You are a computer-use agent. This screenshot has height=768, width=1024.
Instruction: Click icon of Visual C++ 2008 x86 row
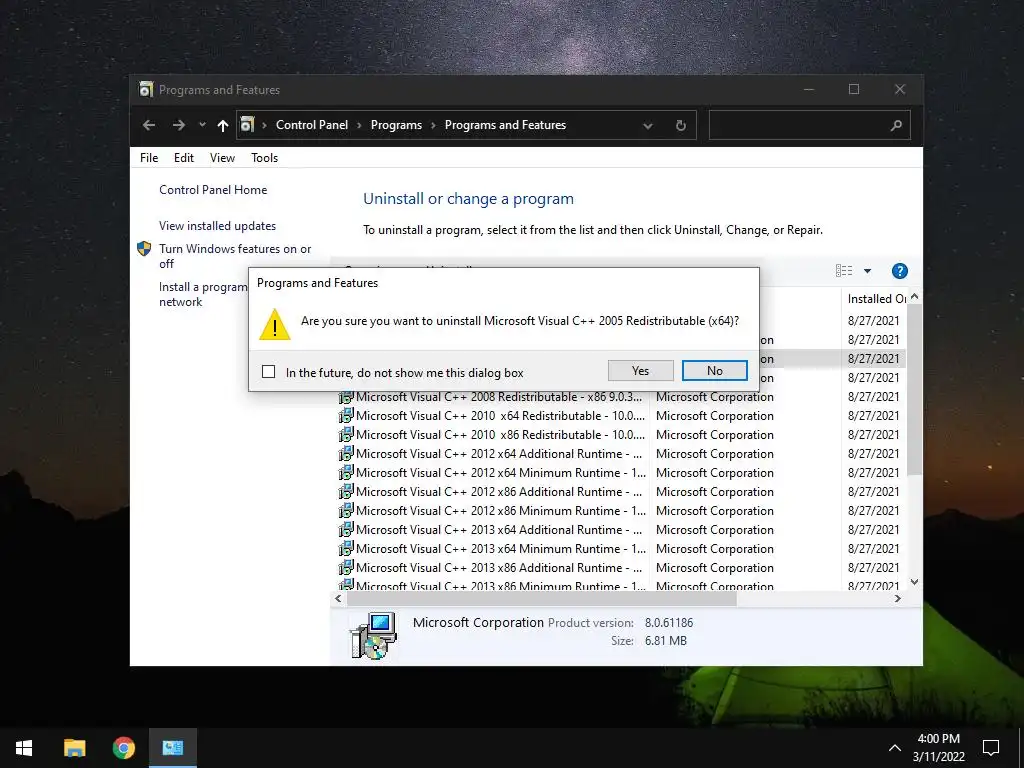(346, 396)
